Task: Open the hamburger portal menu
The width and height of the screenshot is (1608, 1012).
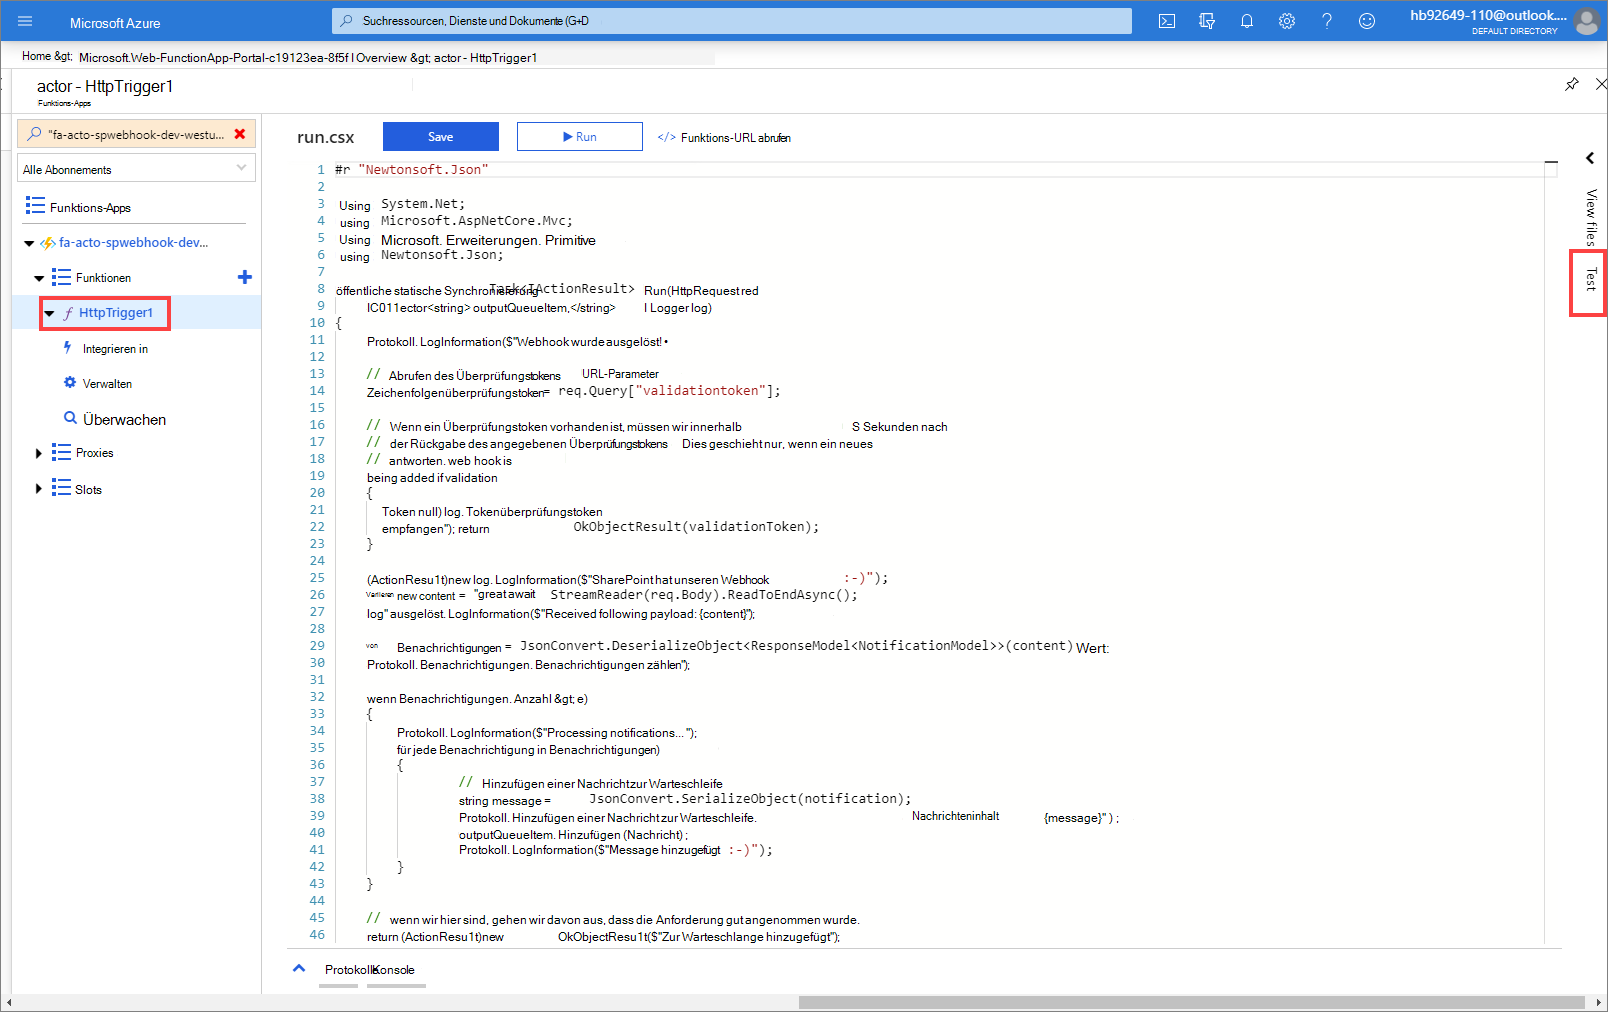Action: [x=24, y=20]
